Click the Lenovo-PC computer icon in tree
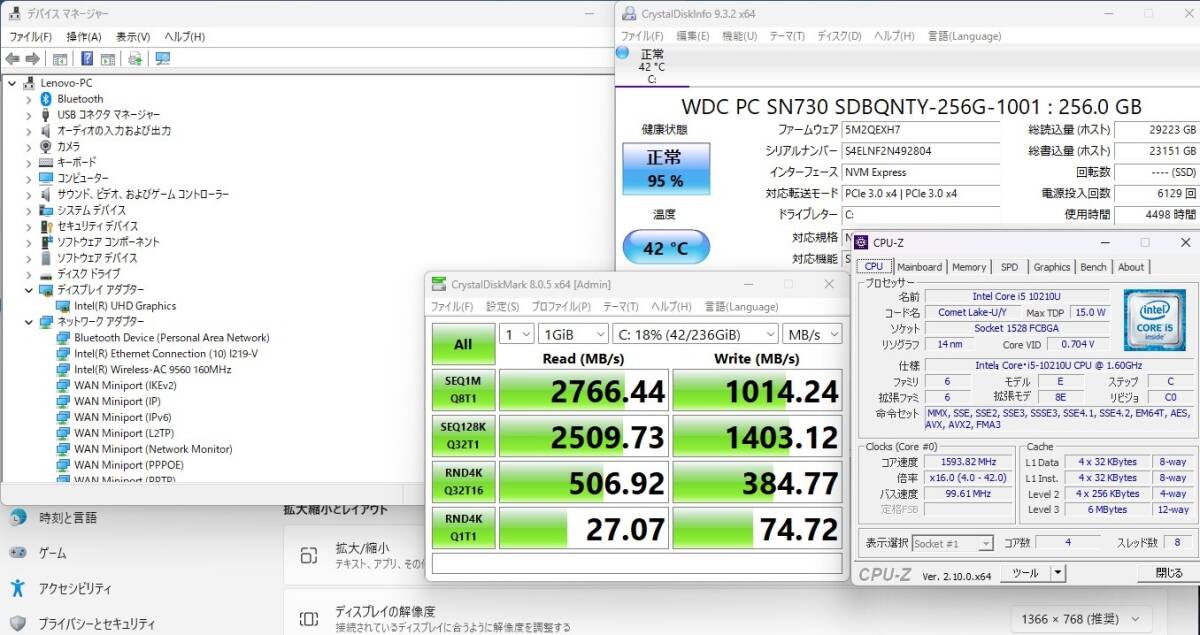The image size is (1200, 635). pyautogui.click(x=29, y=83)
